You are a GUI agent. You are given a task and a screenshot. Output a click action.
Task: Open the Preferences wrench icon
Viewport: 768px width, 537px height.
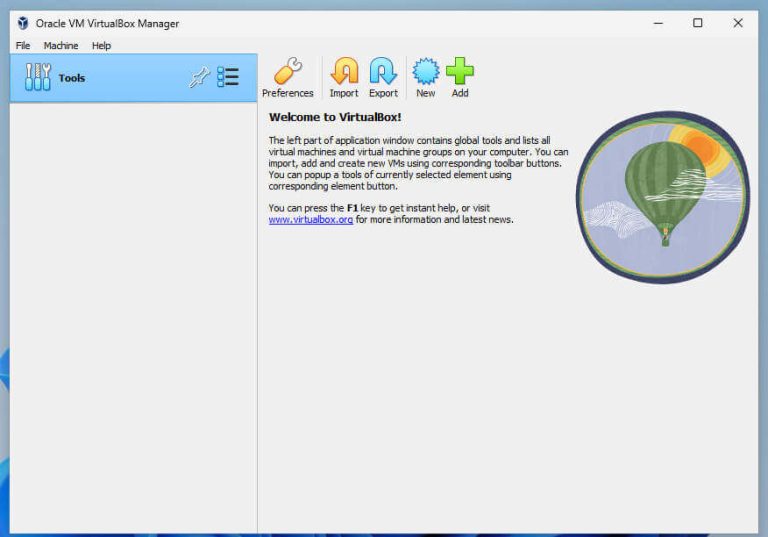pos(288,72)
